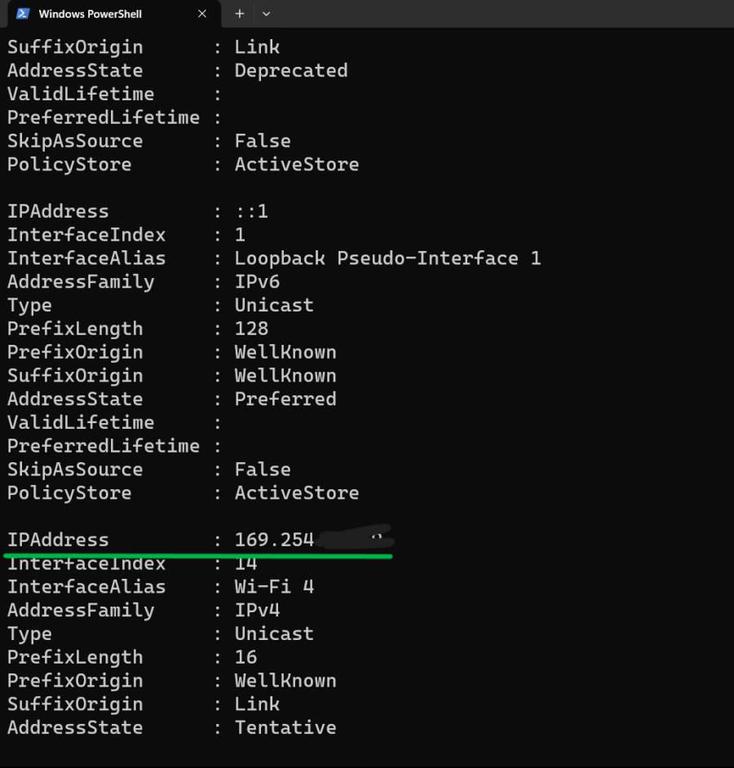
Task: Click the InterfaceIndex value 14
Action: pyautogui.click(x=246, y=564)
